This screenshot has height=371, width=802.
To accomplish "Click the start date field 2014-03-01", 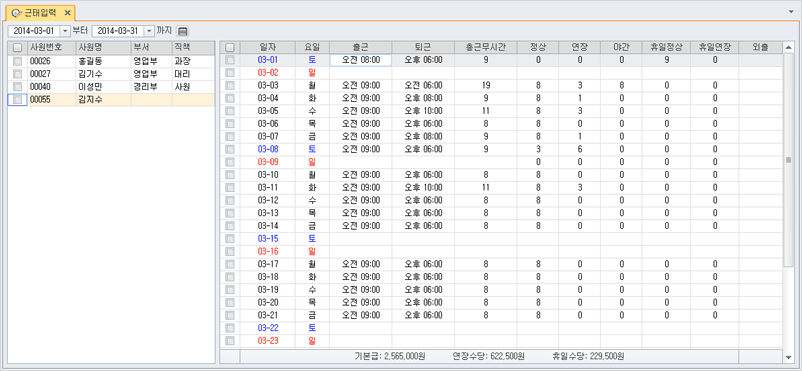I will (x=34, y=31).
